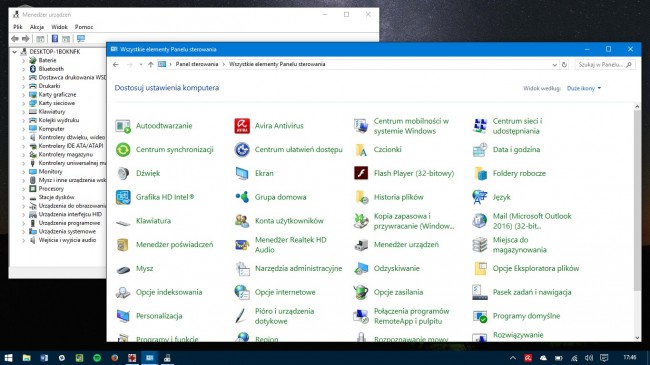Click the Device Manager help toolbar icon
Viewport: 650px width, 365px height.
click(55, 39)
